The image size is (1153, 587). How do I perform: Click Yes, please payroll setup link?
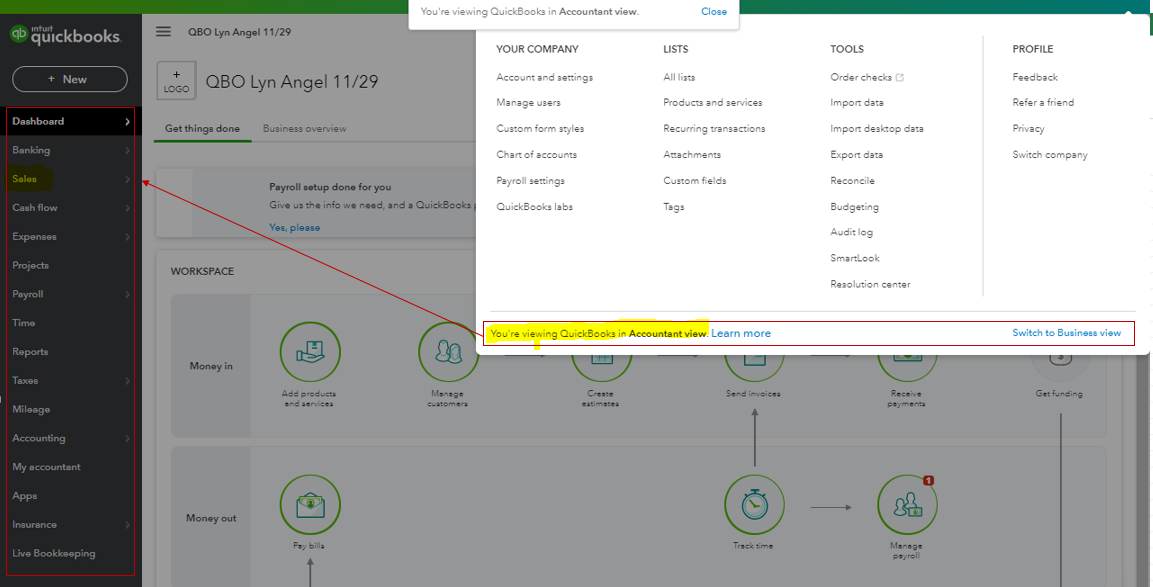(x=294, y=227)
